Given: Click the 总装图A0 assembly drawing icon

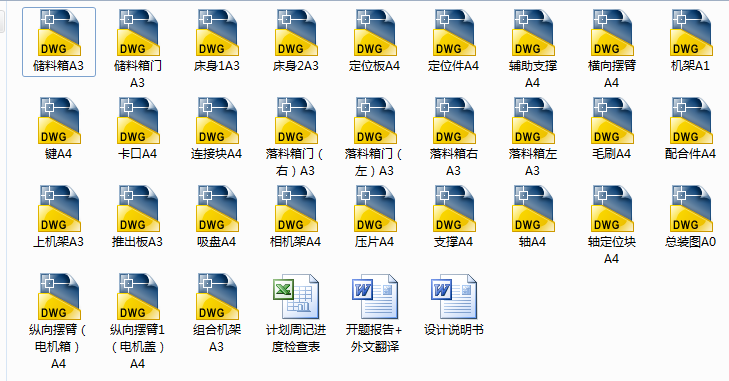Looking at the screenshot, I should pos(691,208).
